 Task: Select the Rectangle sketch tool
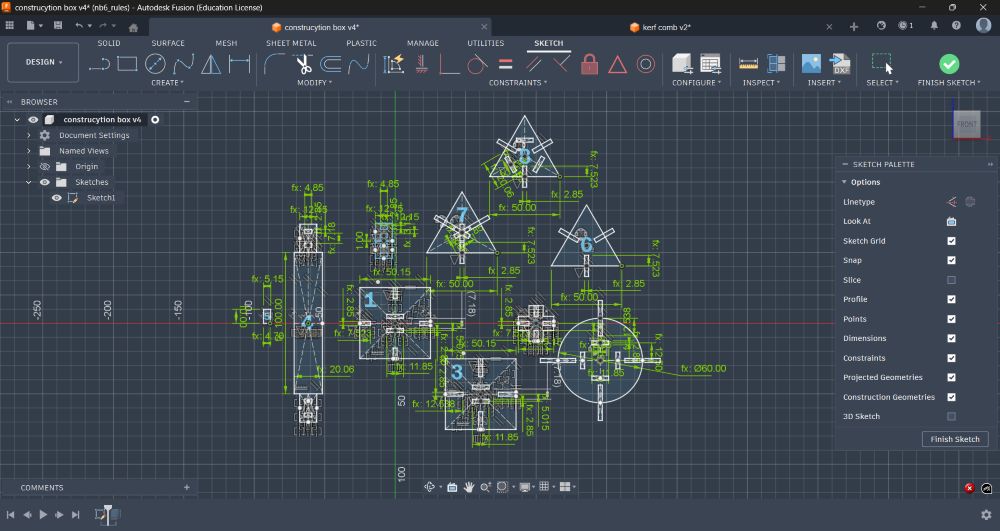tap(127, 64)
